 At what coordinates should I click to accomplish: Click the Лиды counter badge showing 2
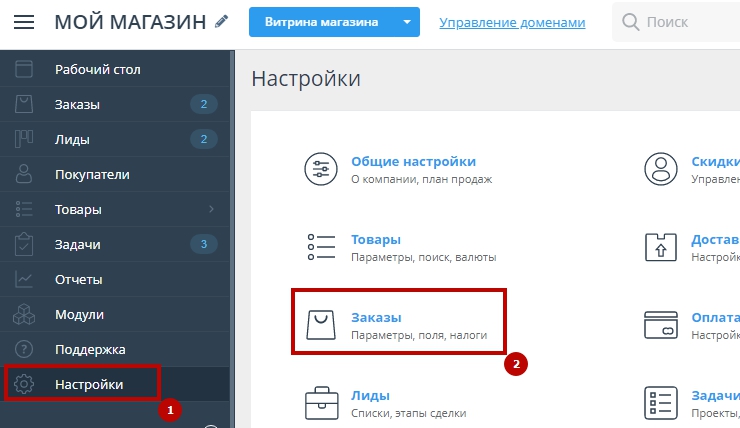[x=203, y=139]
